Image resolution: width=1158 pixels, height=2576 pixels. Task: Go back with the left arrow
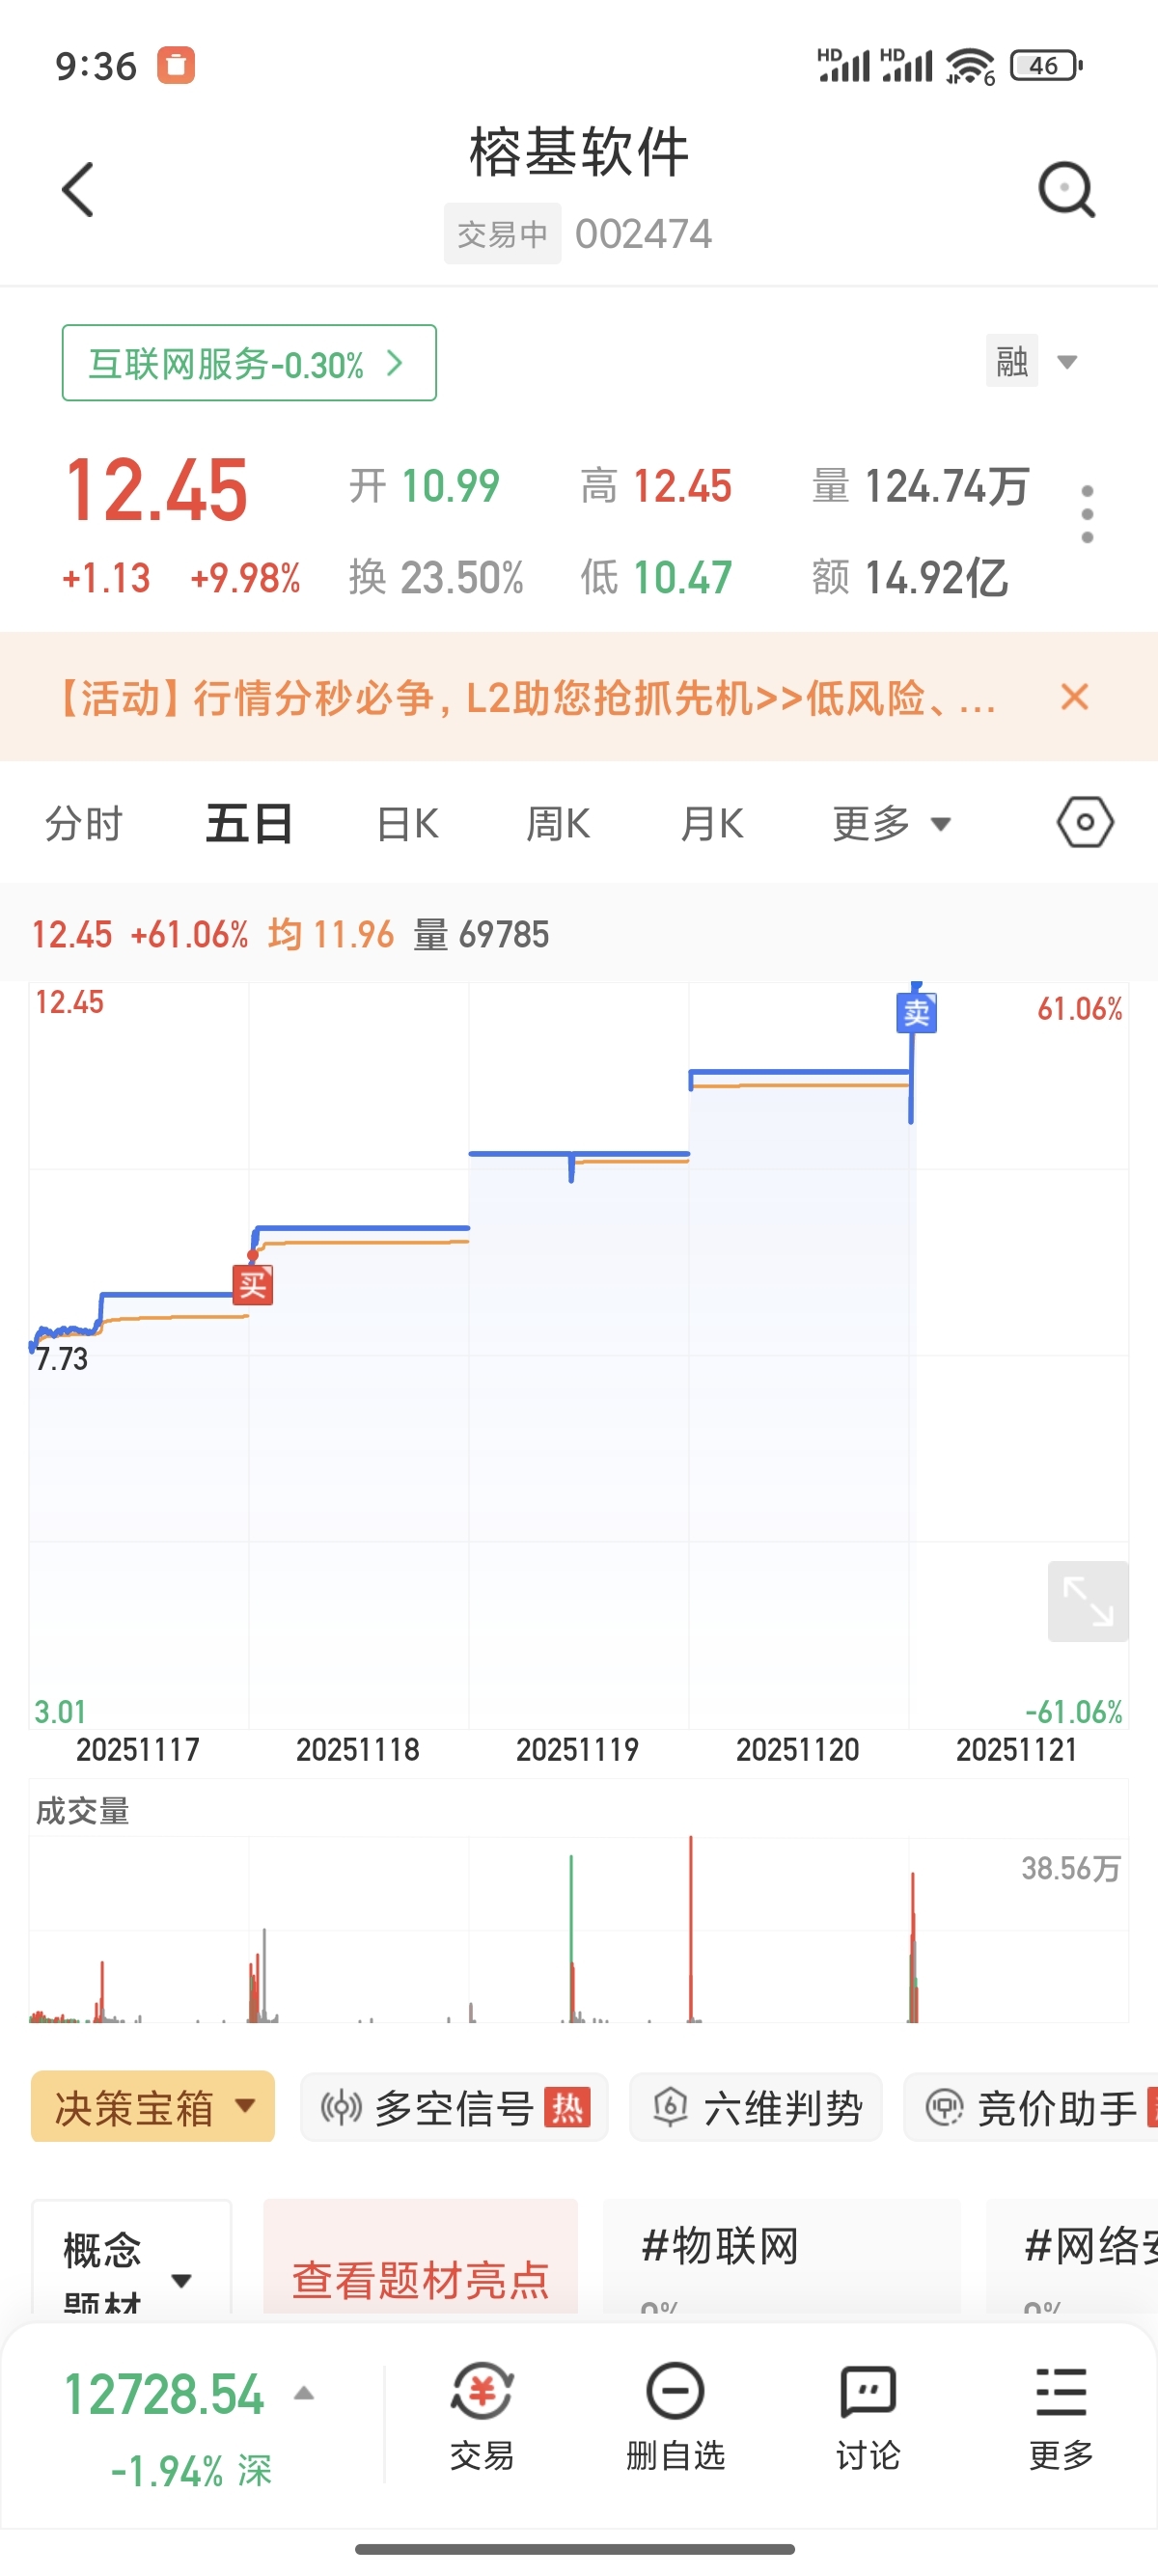tap(78, 189)
